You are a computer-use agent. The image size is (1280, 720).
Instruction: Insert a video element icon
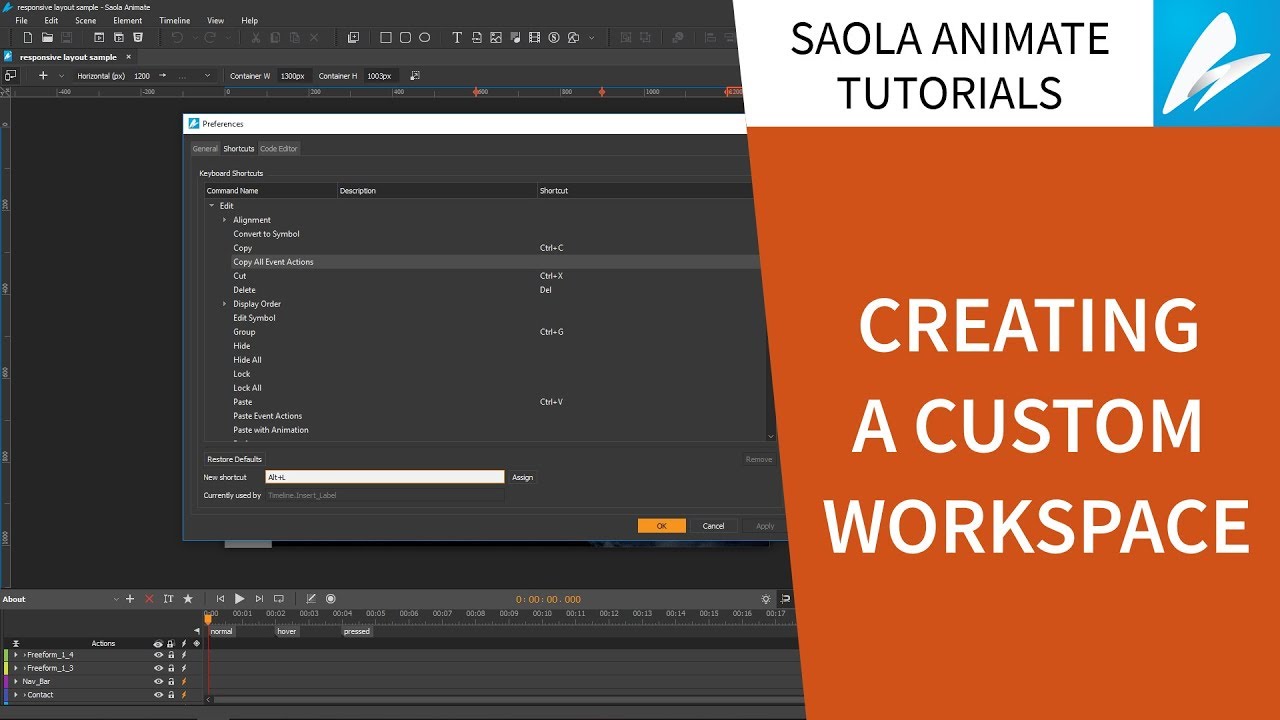(534, 38)
